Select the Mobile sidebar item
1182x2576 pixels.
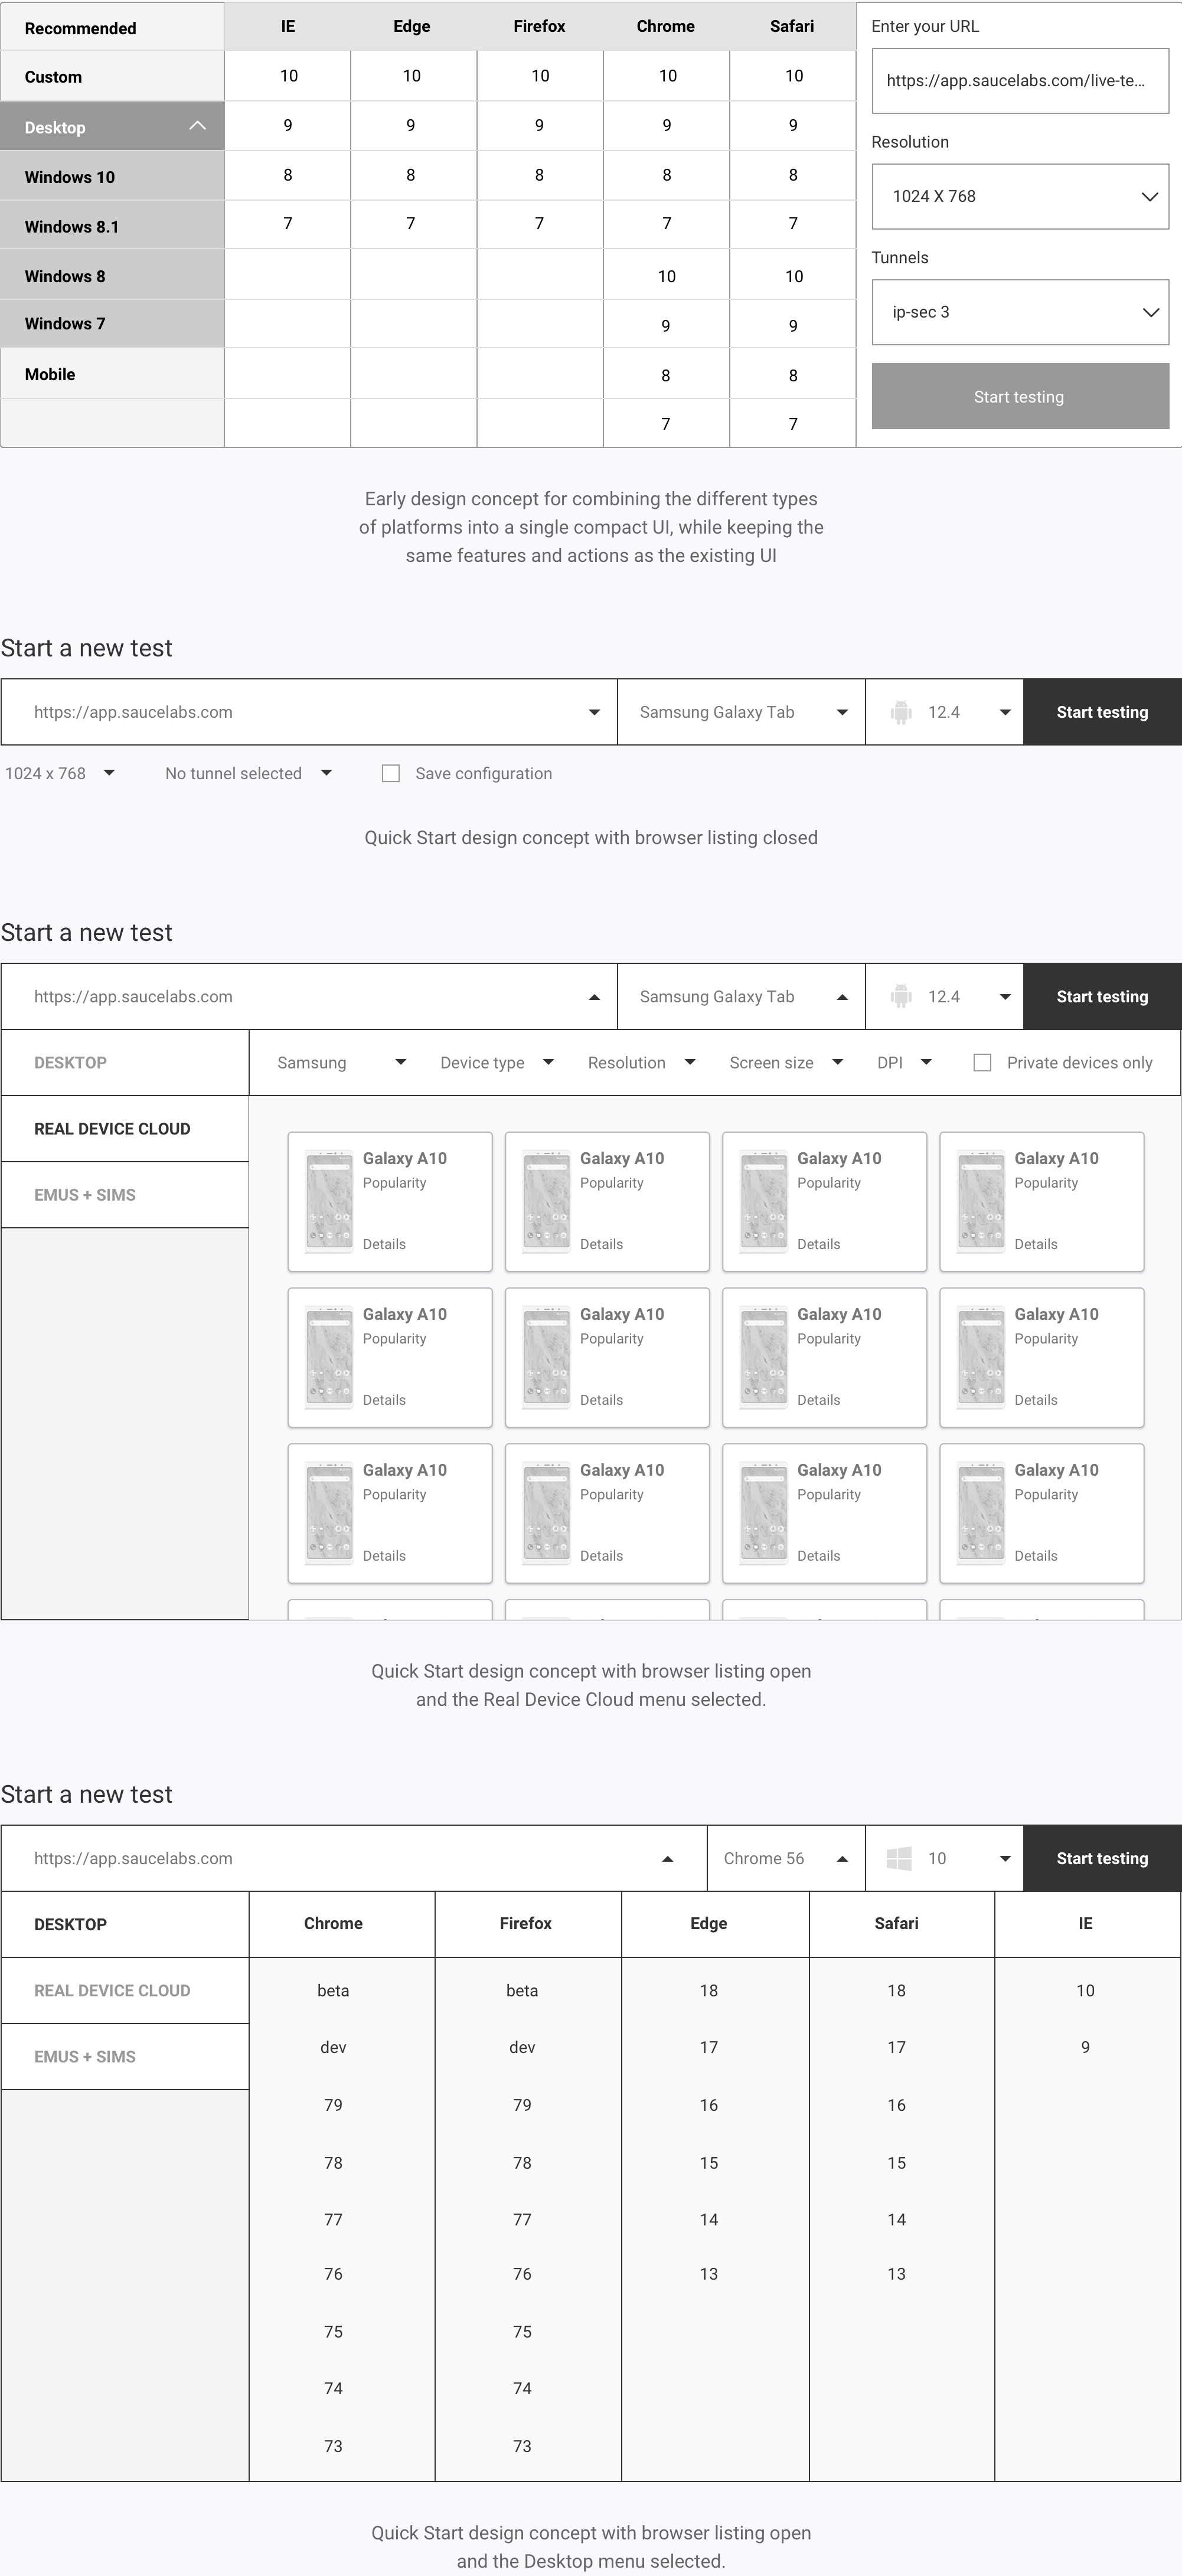112,374
